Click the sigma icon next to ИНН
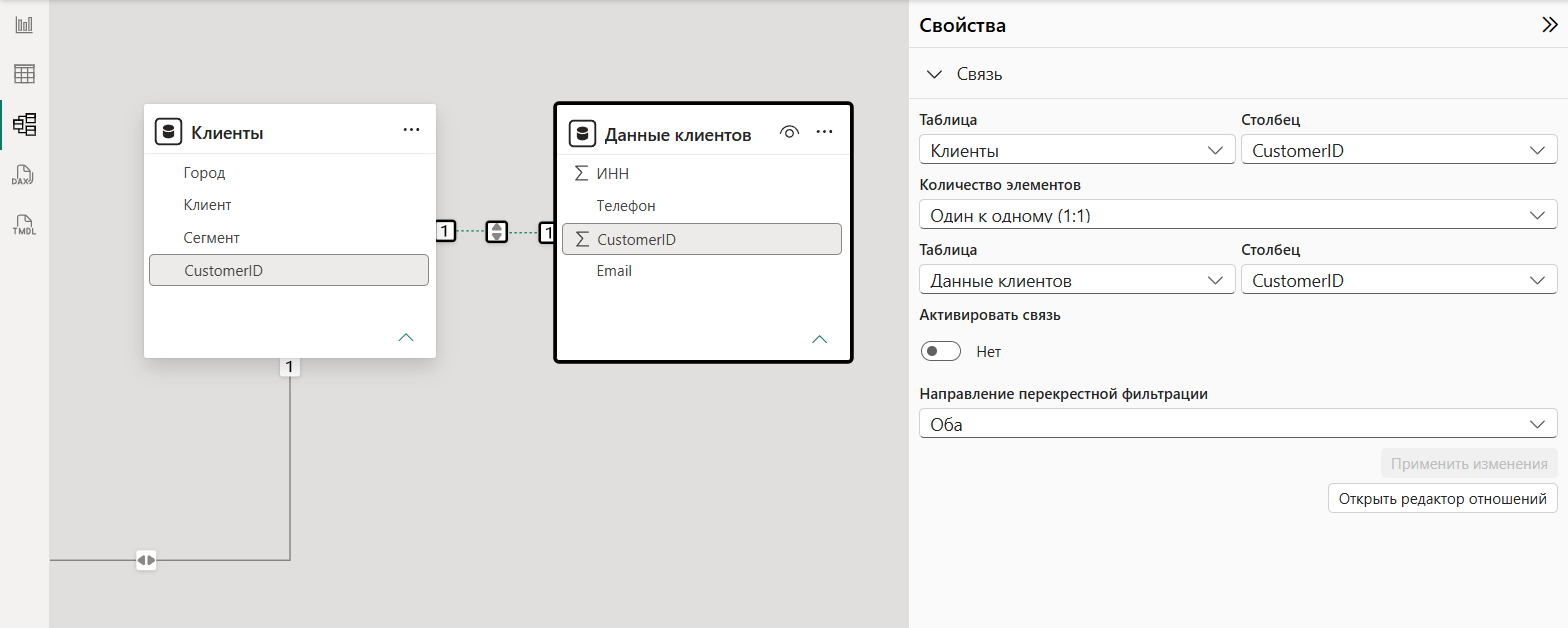The width and height of the screenshot is (1568, 628). pos(582,173)
